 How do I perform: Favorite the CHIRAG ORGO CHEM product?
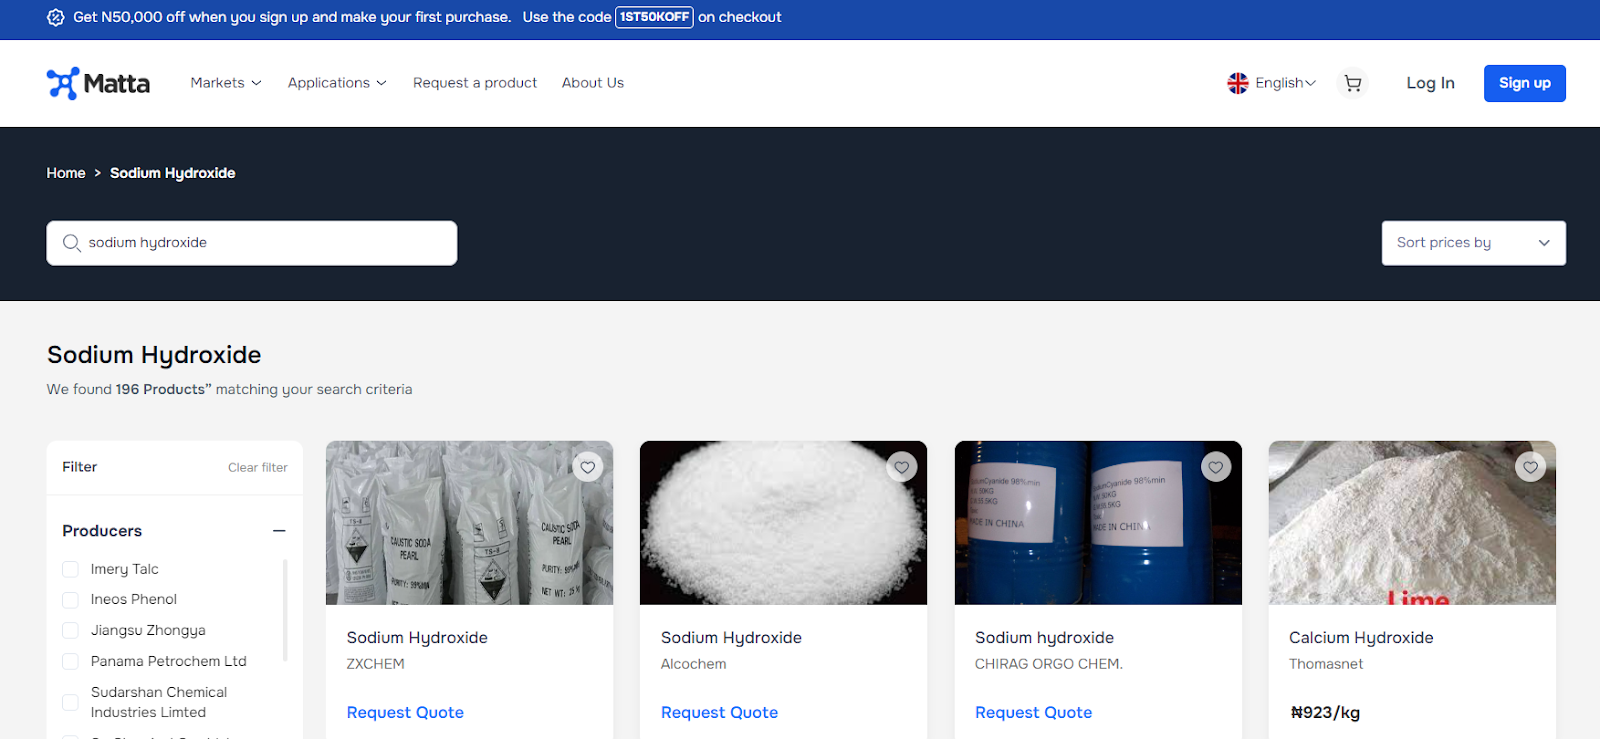point(1216,467)
